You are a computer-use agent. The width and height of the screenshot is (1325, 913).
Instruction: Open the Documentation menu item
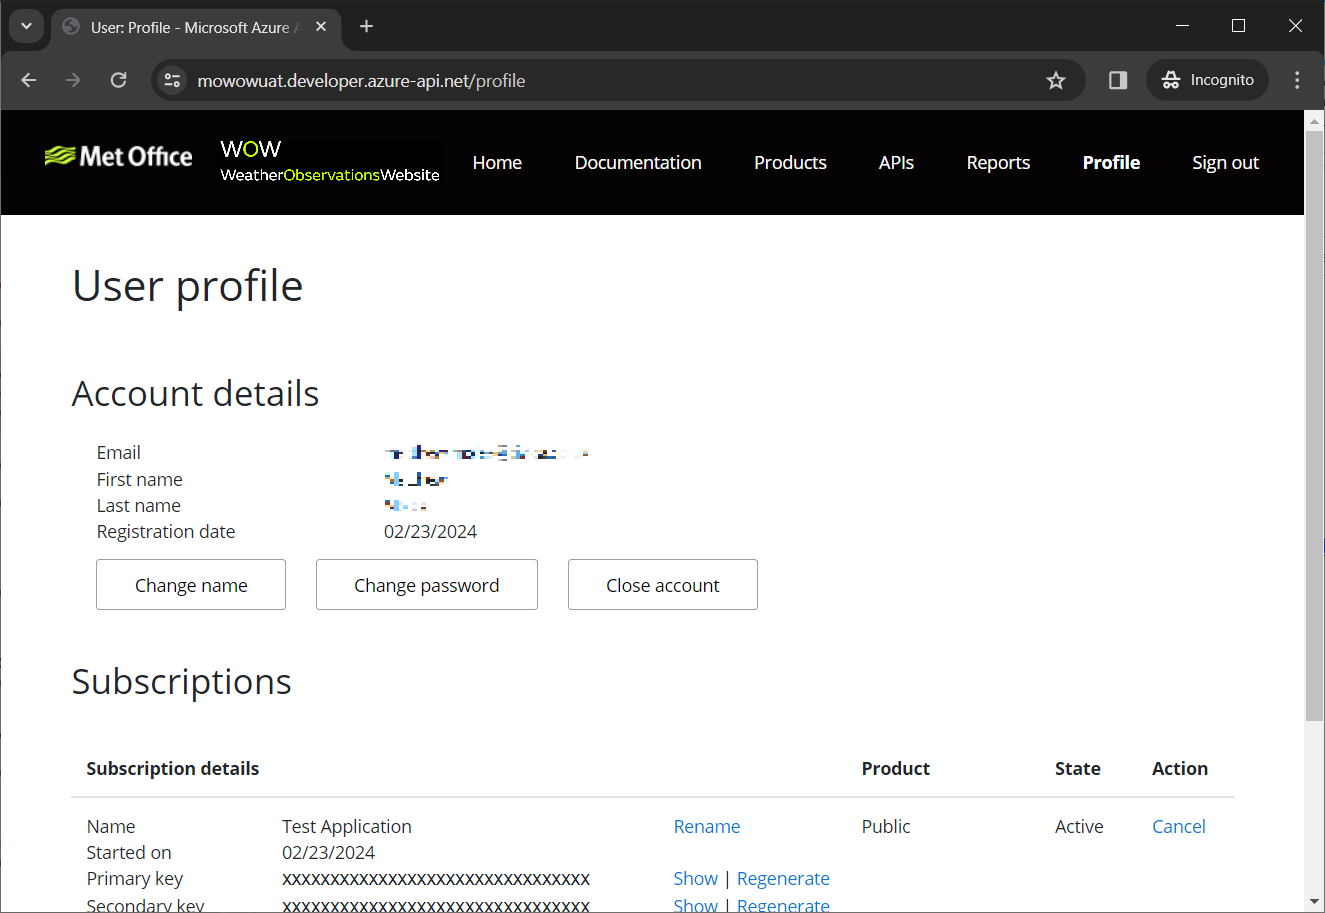[637, 162]
